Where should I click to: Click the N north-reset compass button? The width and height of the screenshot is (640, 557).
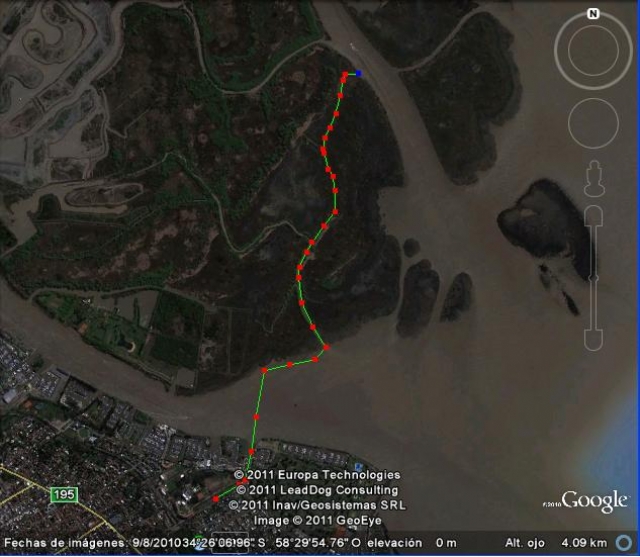click(x=593, y=14)
